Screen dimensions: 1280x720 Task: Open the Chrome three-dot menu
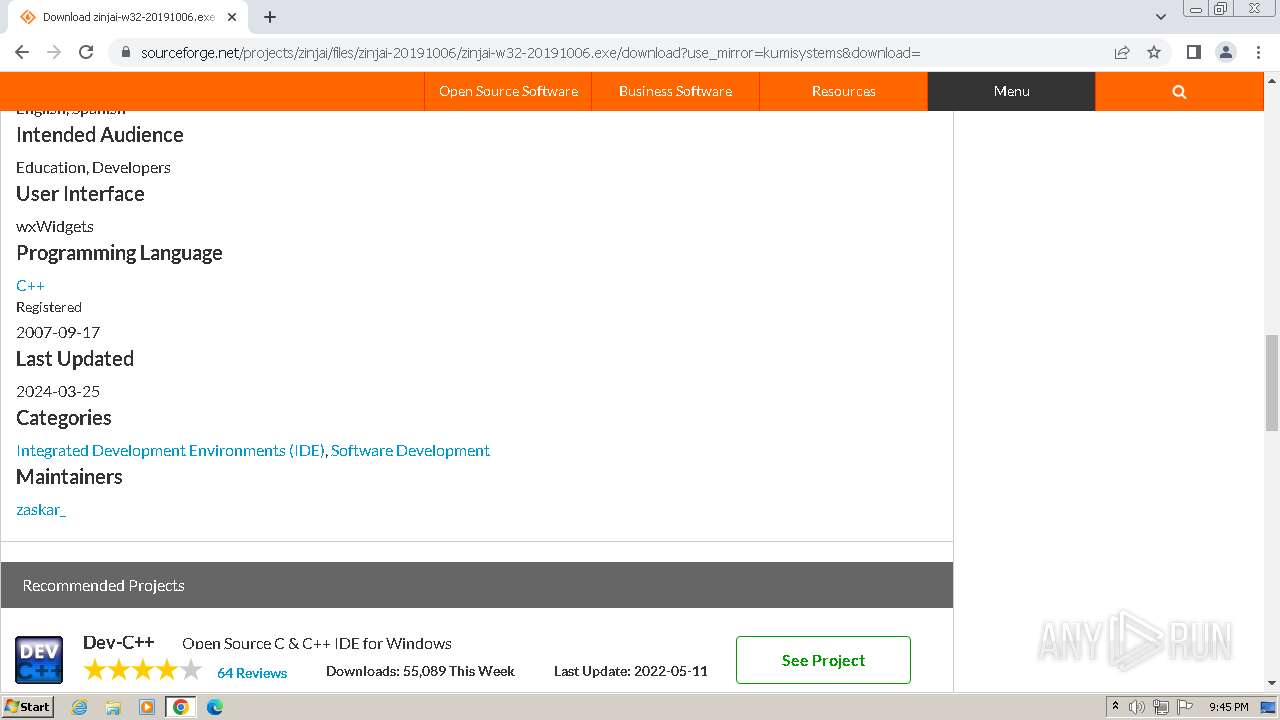(x=1257, y=52)
